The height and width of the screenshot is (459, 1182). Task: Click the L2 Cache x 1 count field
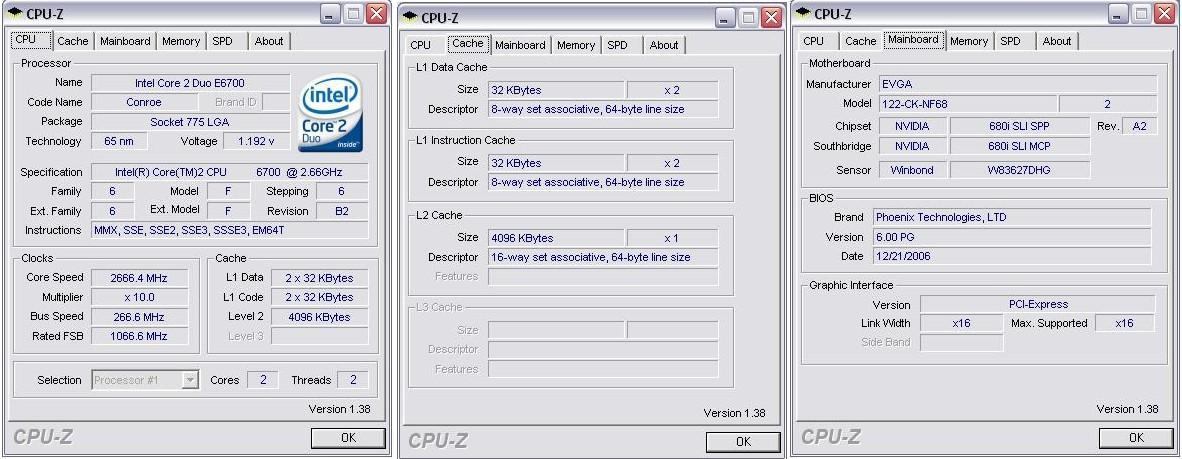pos(672,237)
